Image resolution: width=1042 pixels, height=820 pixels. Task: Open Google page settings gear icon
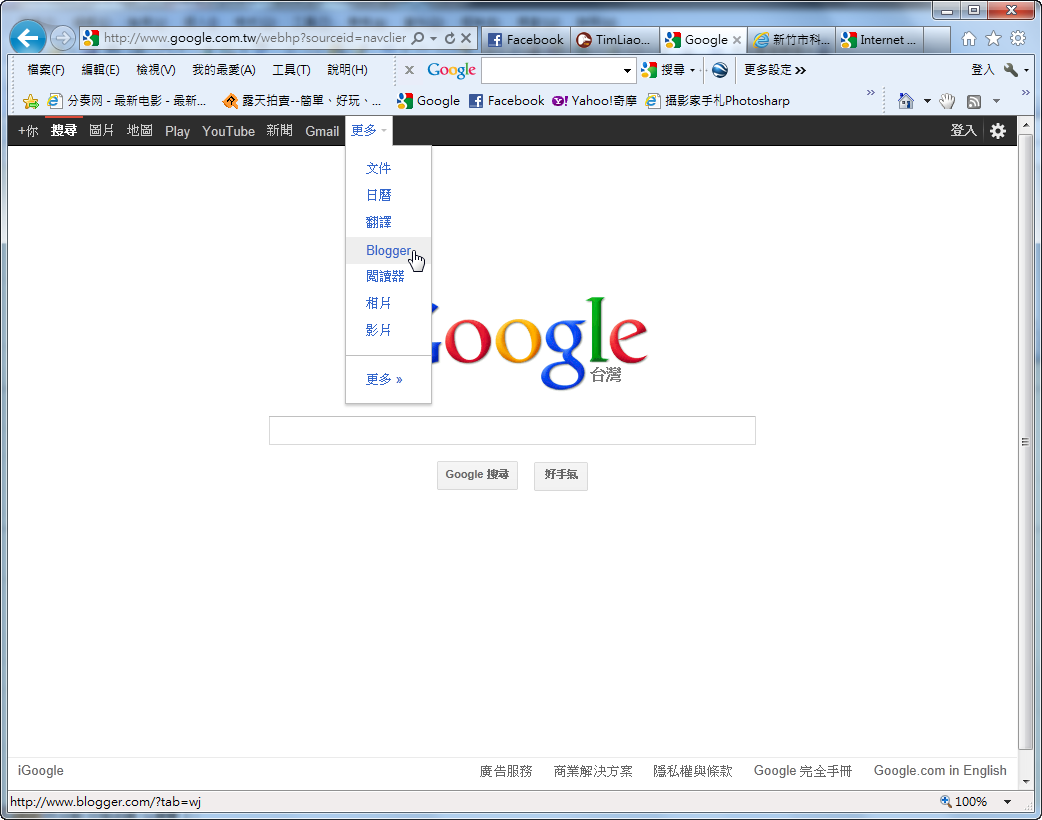(997, 131)
